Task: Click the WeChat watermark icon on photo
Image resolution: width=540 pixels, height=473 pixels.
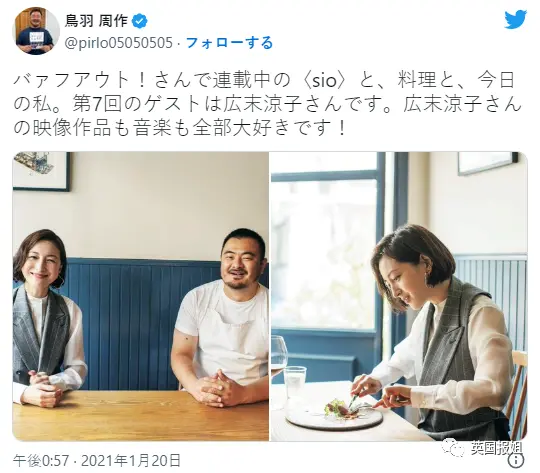Action: (454, 448)
